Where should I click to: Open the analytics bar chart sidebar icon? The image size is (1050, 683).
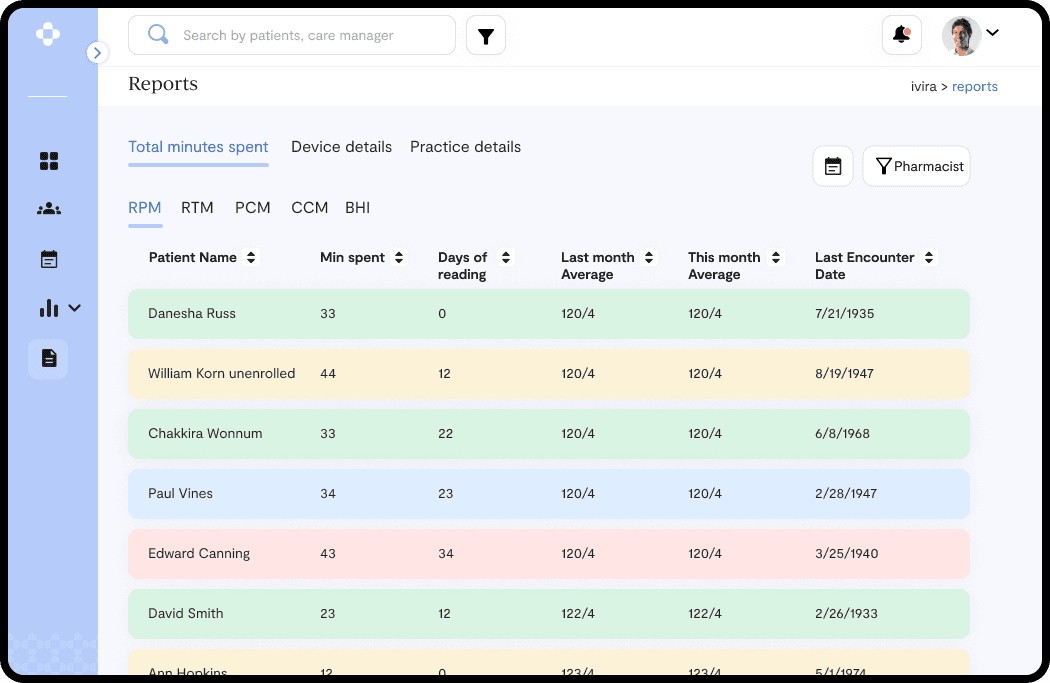tap(49, 308)
